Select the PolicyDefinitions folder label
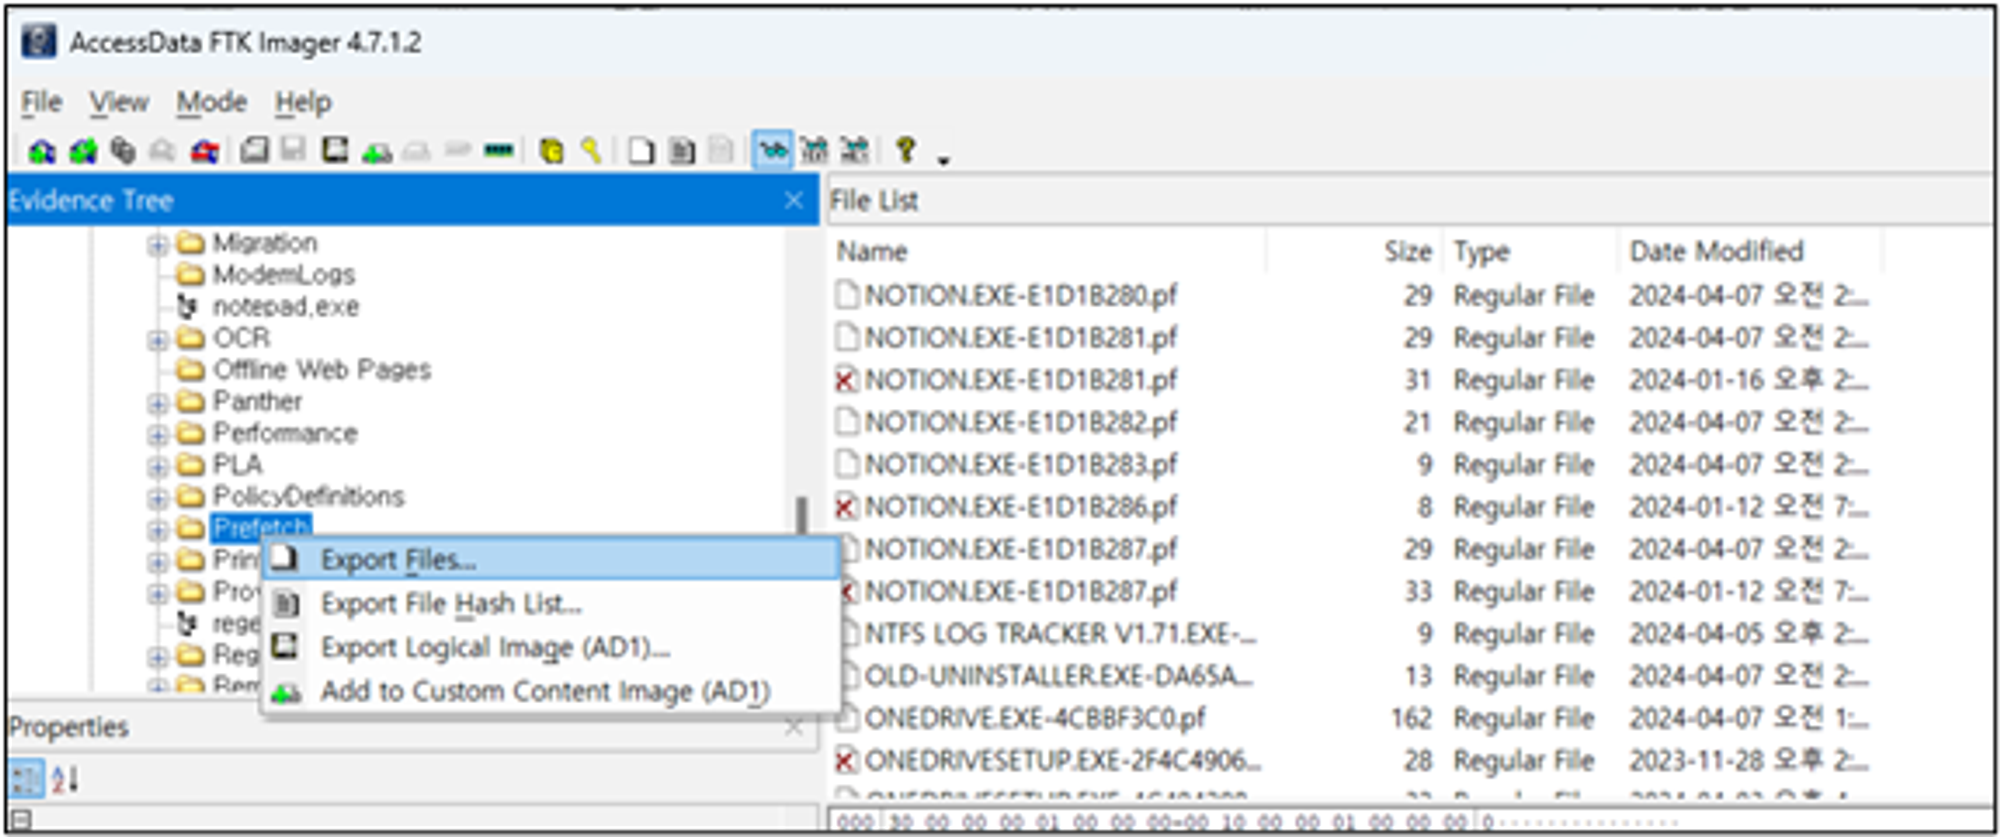 click(309, 497)
